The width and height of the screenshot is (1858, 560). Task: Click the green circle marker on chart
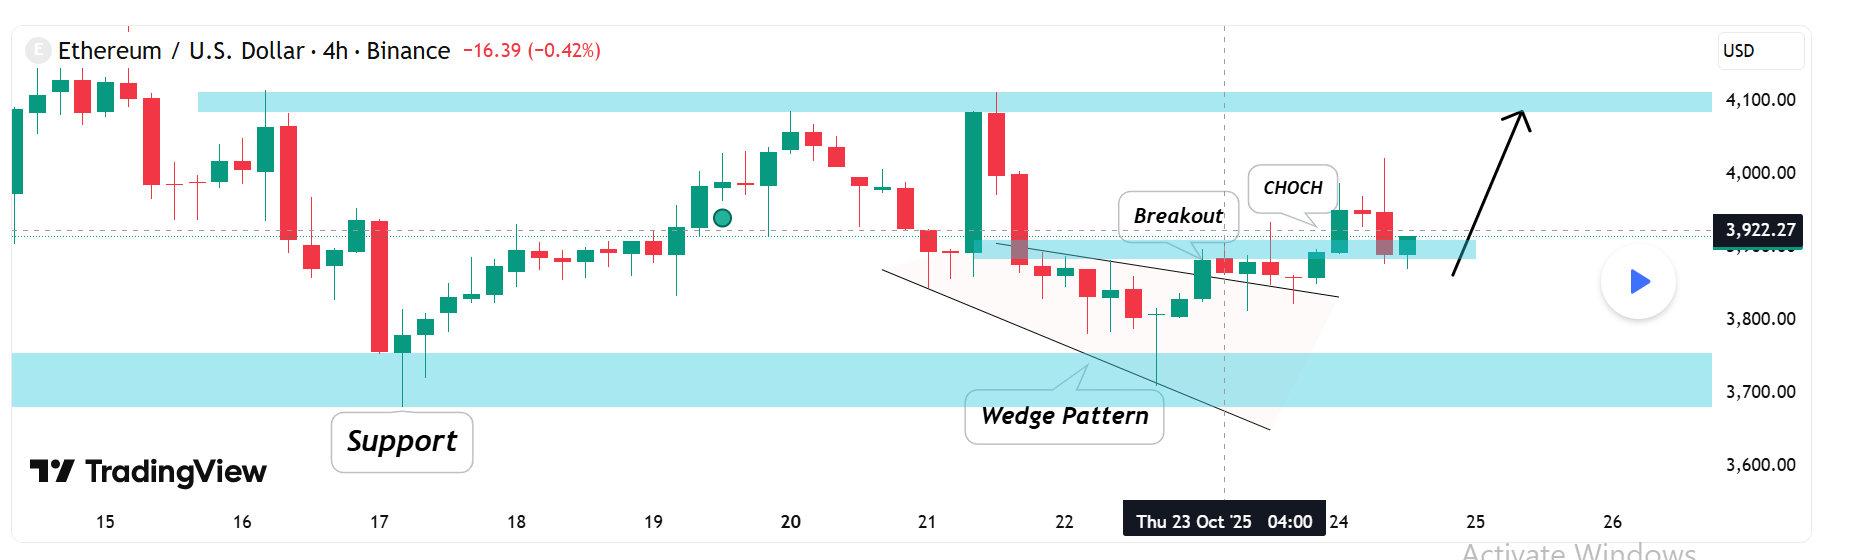722,217
